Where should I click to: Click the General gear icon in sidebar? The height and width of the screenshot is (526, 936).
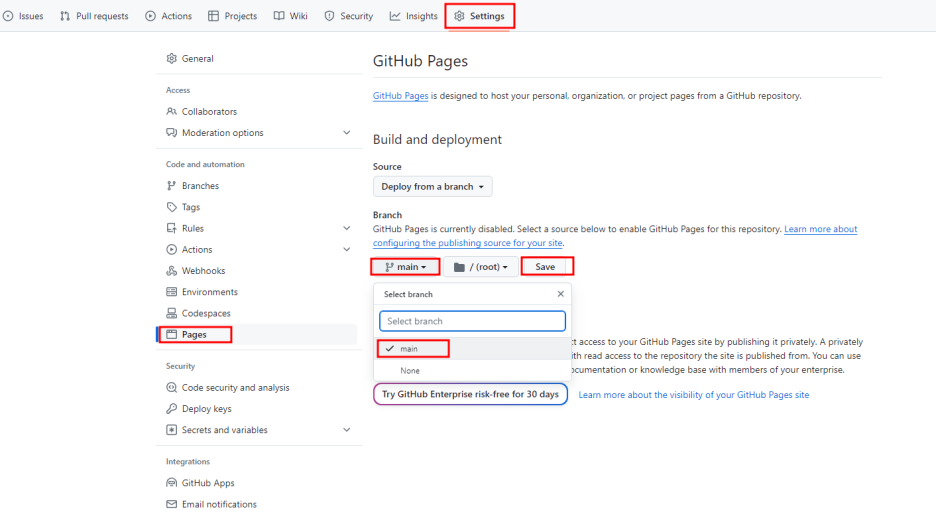(172, 59)
